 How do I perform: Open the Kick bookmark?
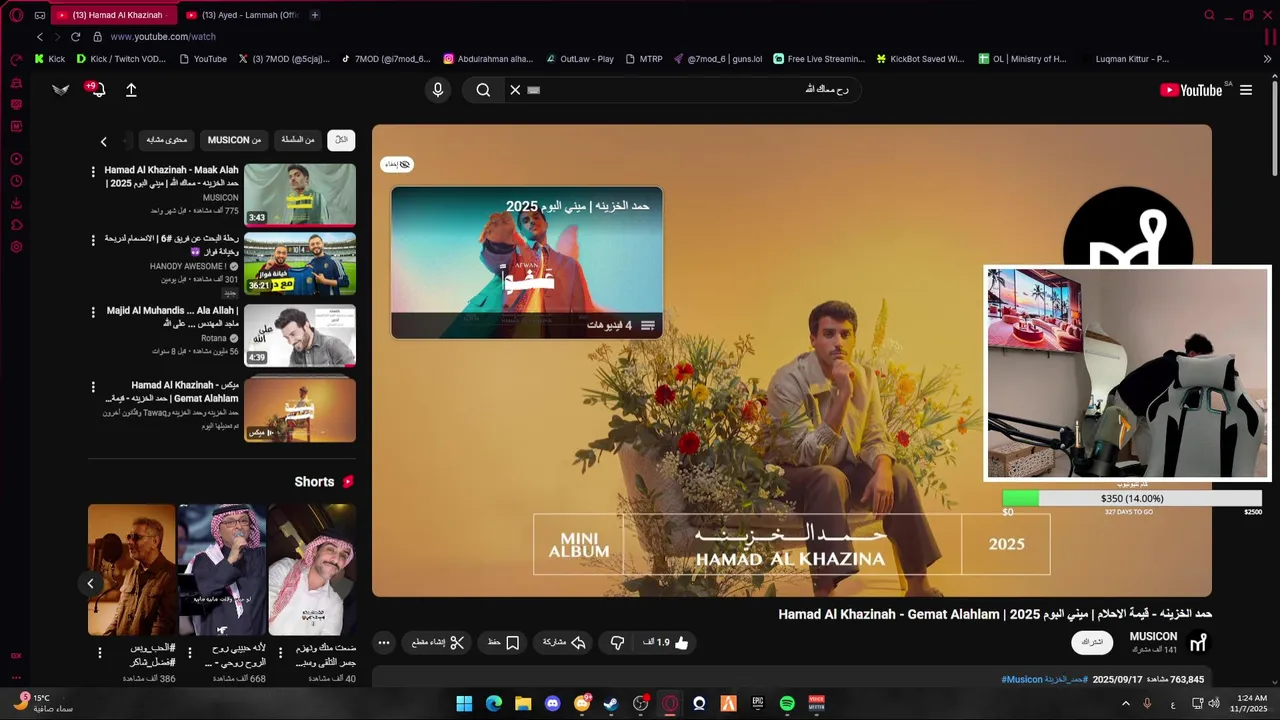(49, 59)
